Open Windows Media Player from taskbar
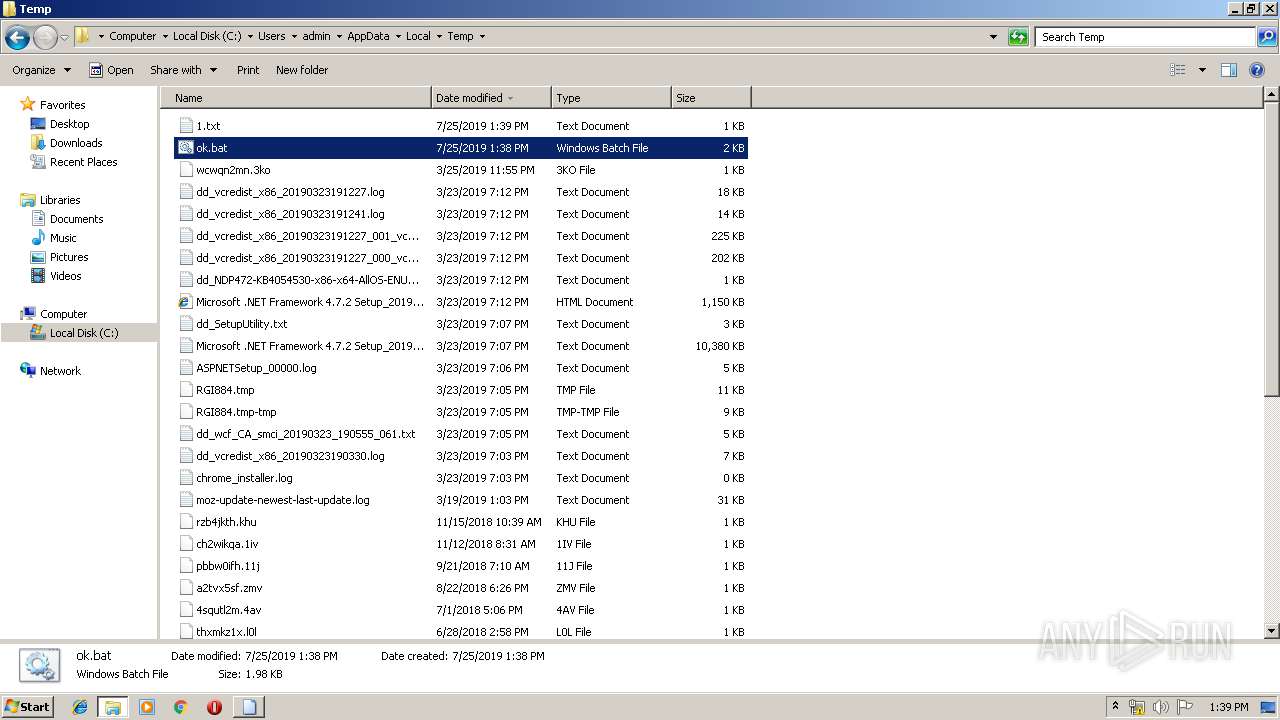This screenshot has height=720, width=1280. pyautogui.click(x=147, y=707)
